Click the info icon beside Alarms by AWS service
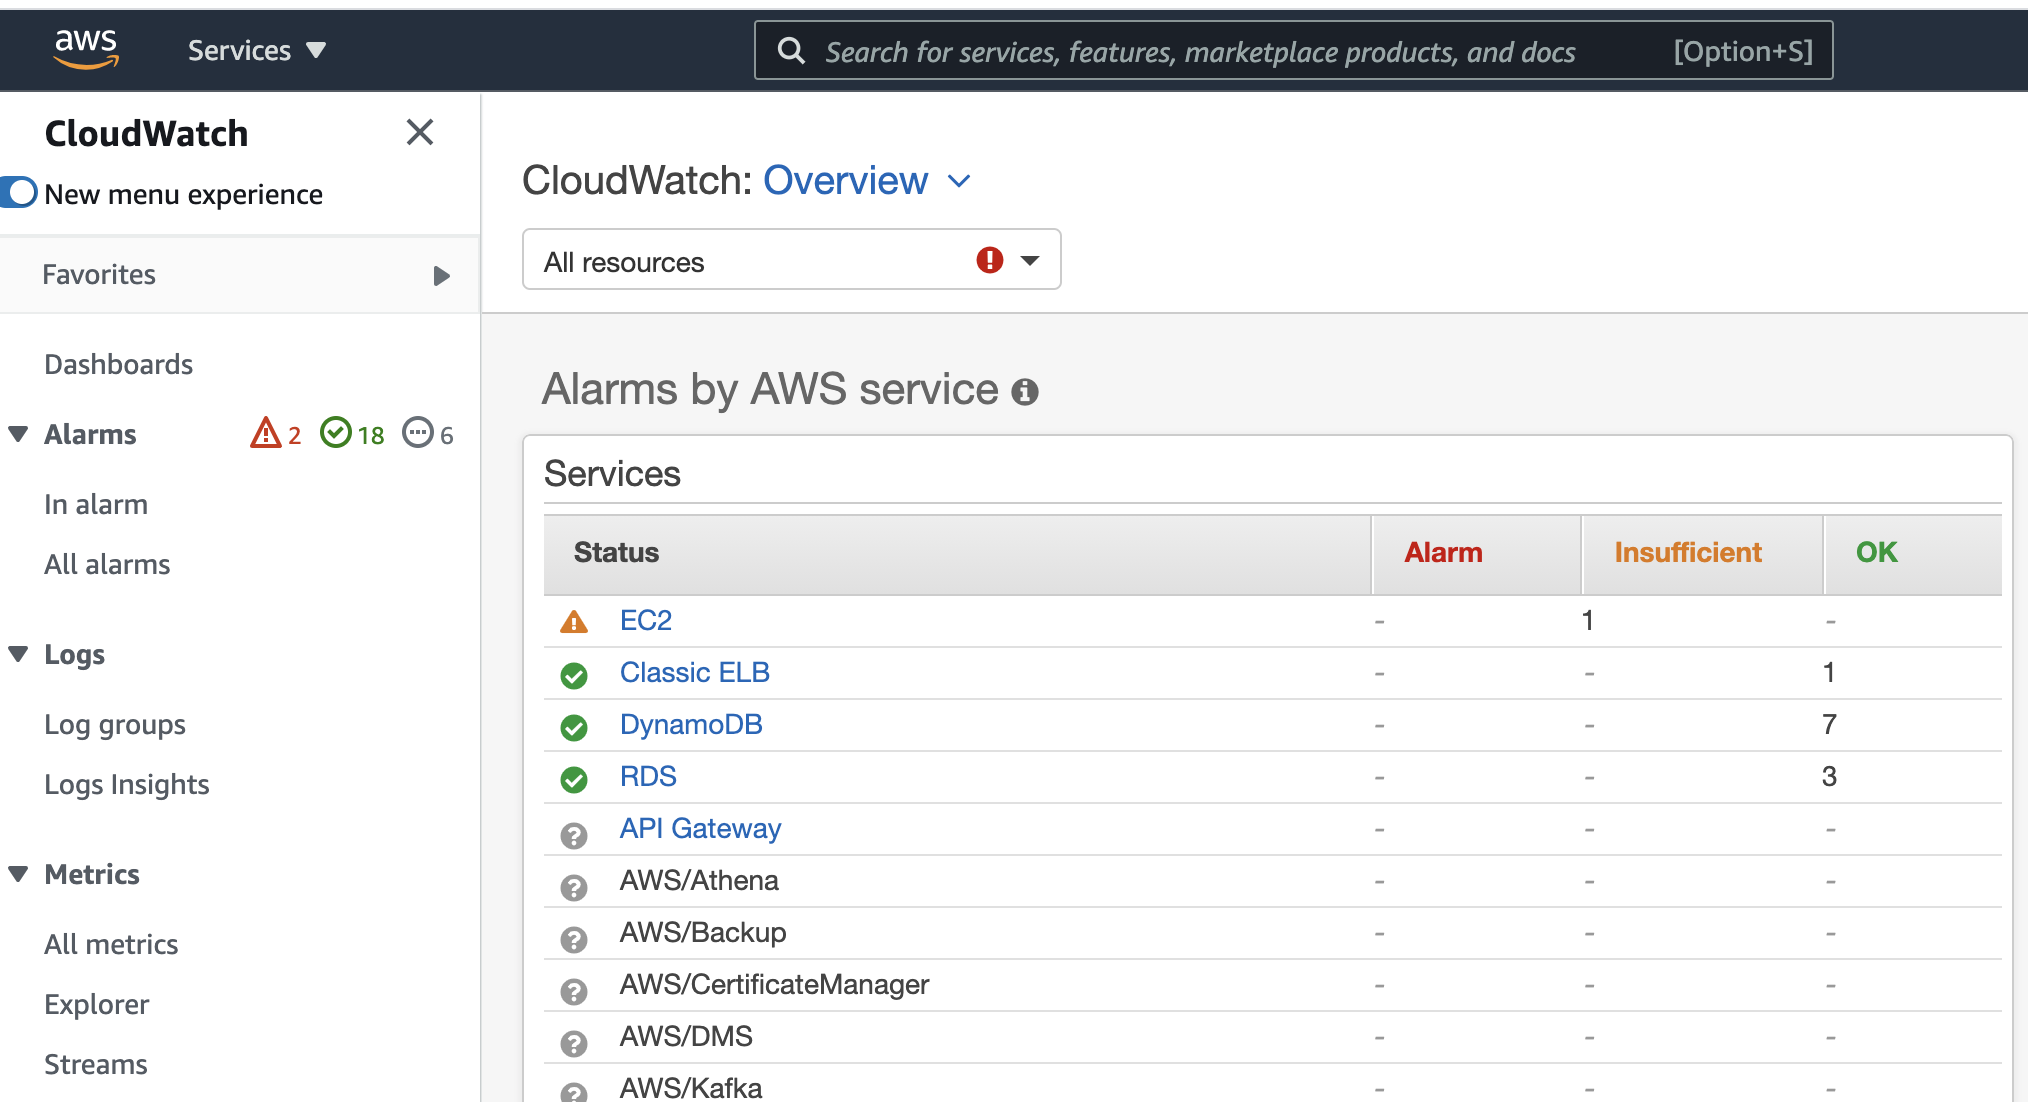 pos(1024,392)
